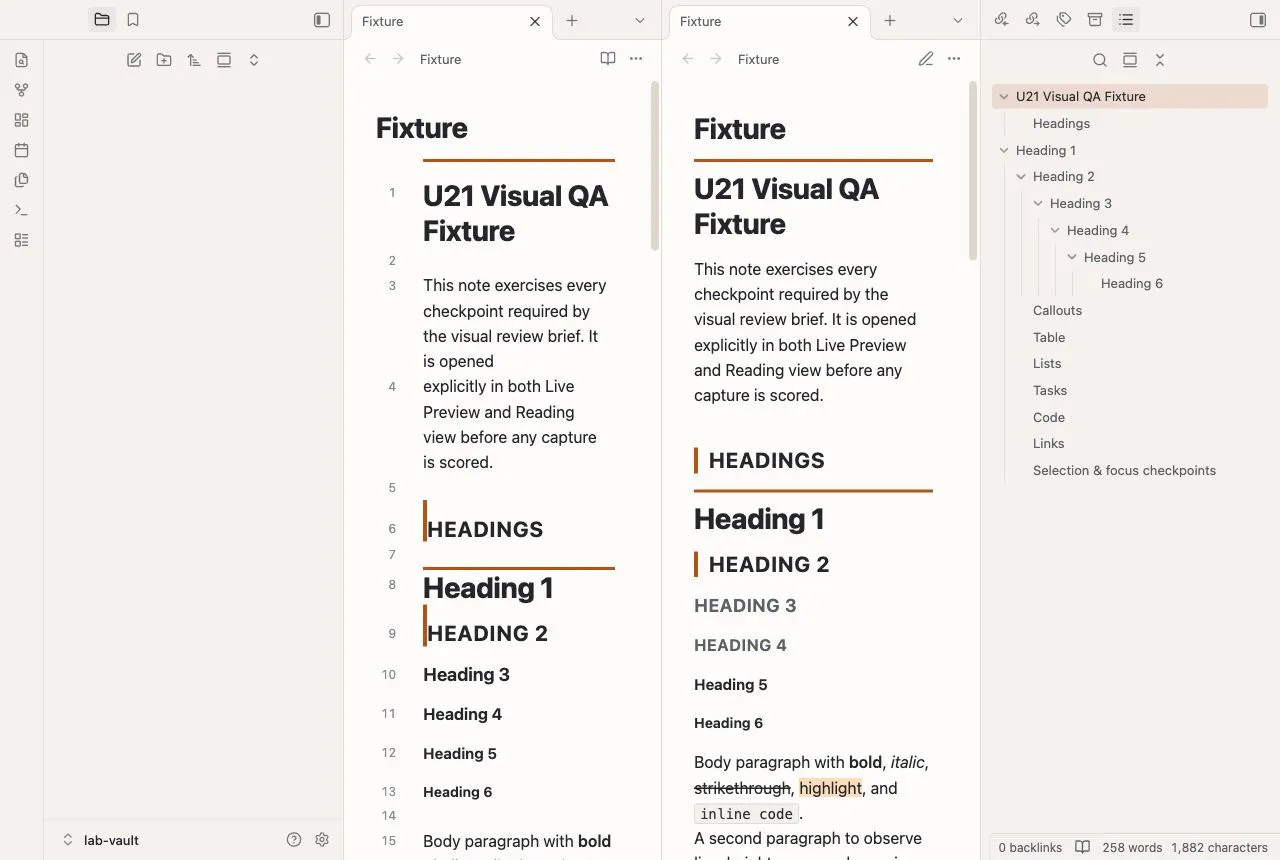The width and height of the screenshot is (1280, 860).
Task: Click the insert template ribbon icon
Action: tap(22, 180)
